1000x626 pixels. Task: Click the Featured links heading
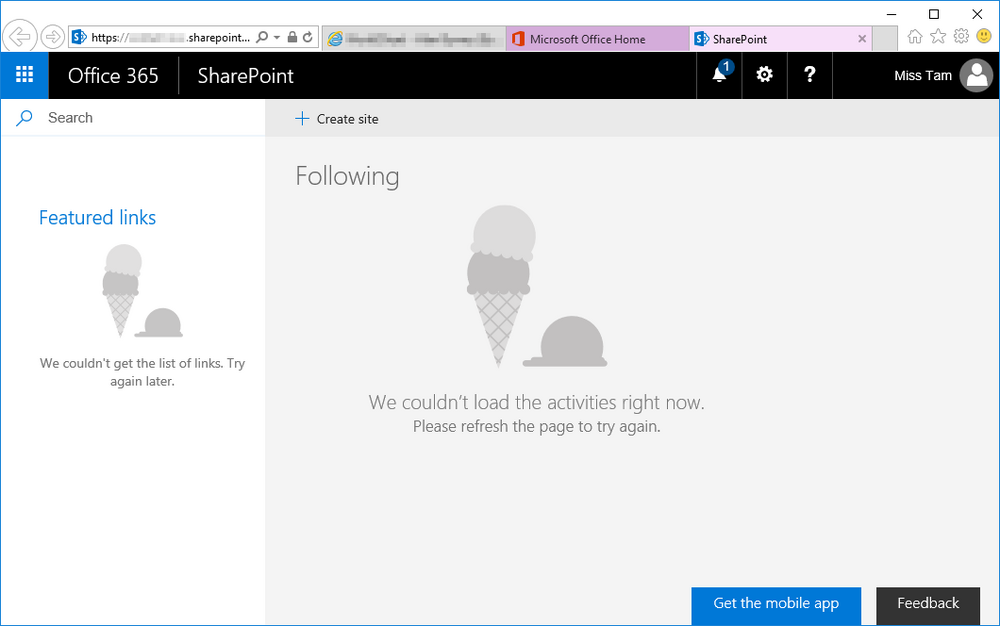click(98, 217)
